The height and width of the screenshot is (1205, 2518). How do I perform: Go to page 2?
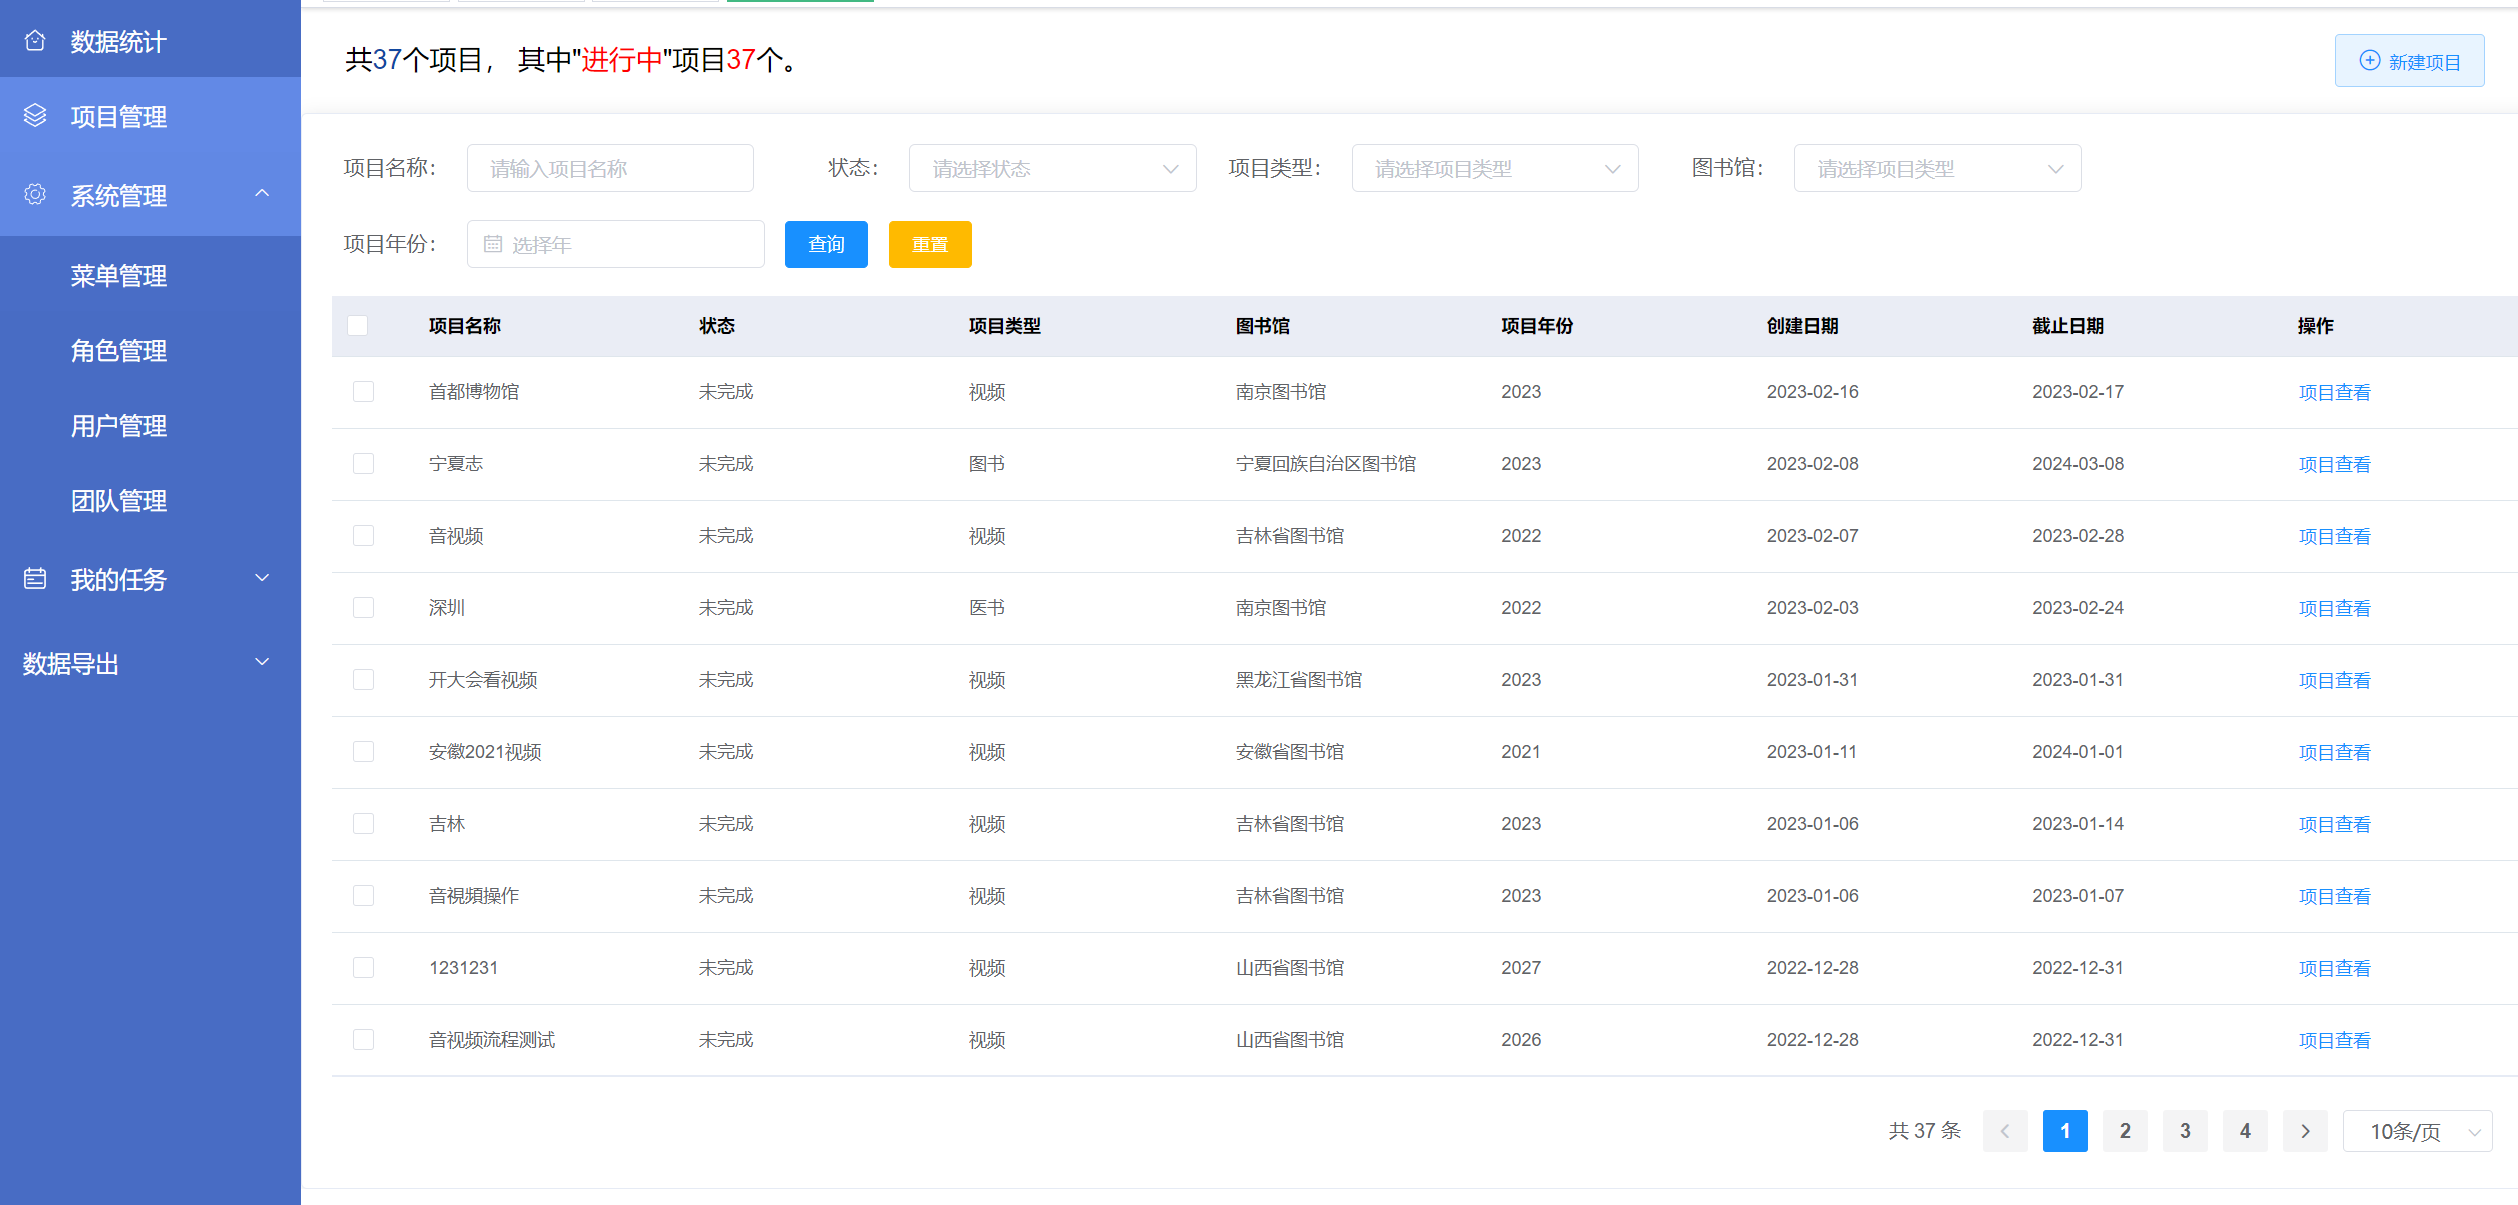coord(2125,1131)
